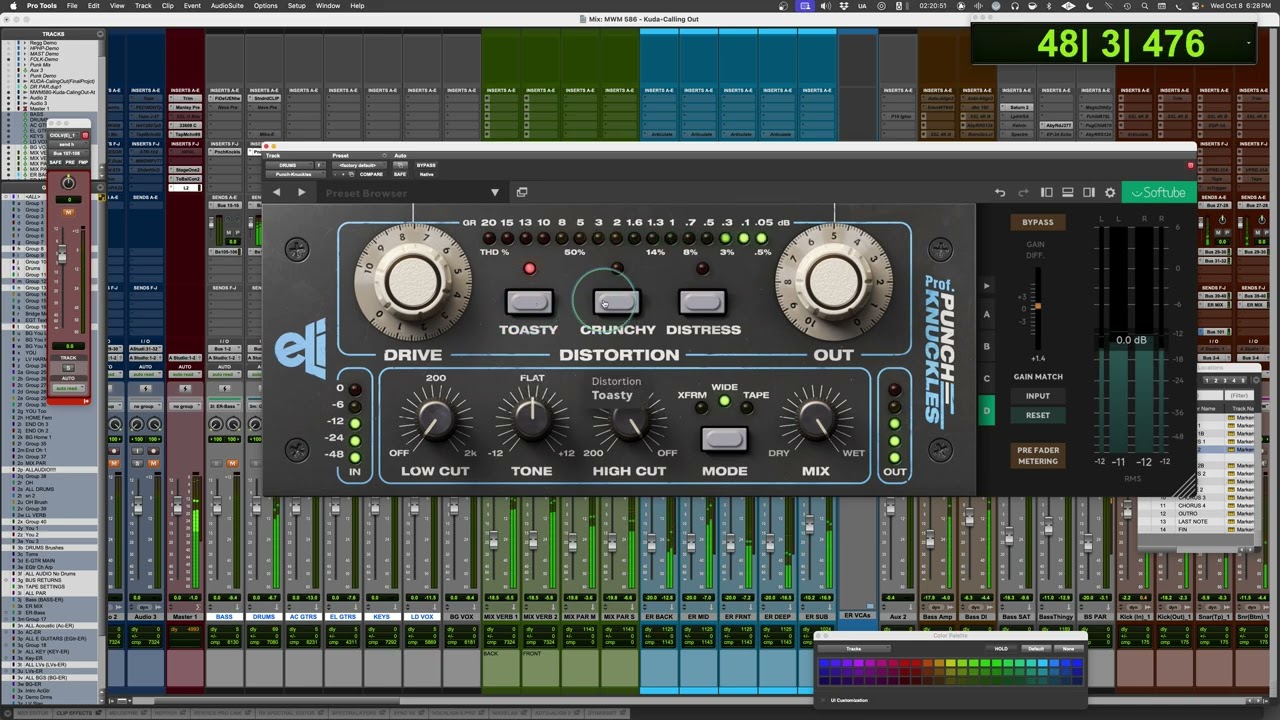The height and width of the screenshot is (720, 1280).
Task: Open the plugin's extended window icon beside preset browser
Action: tap(522, 192)
